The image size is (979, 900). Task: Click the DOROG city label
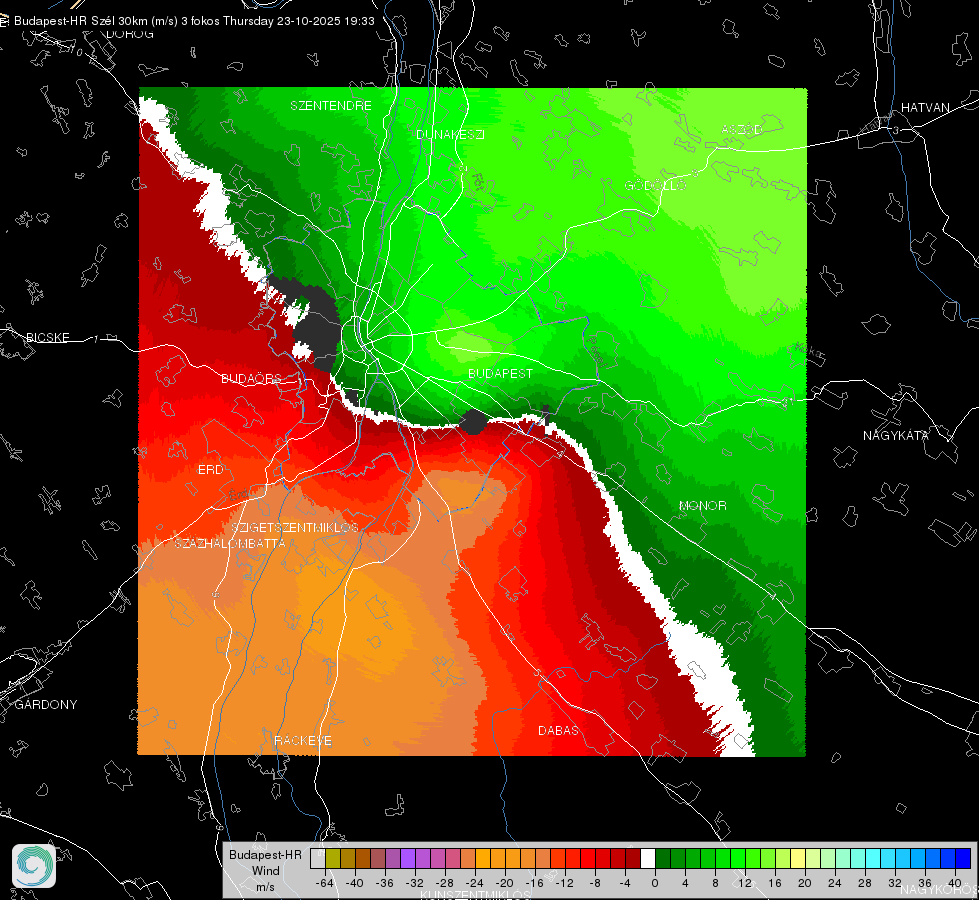[130, 34]
